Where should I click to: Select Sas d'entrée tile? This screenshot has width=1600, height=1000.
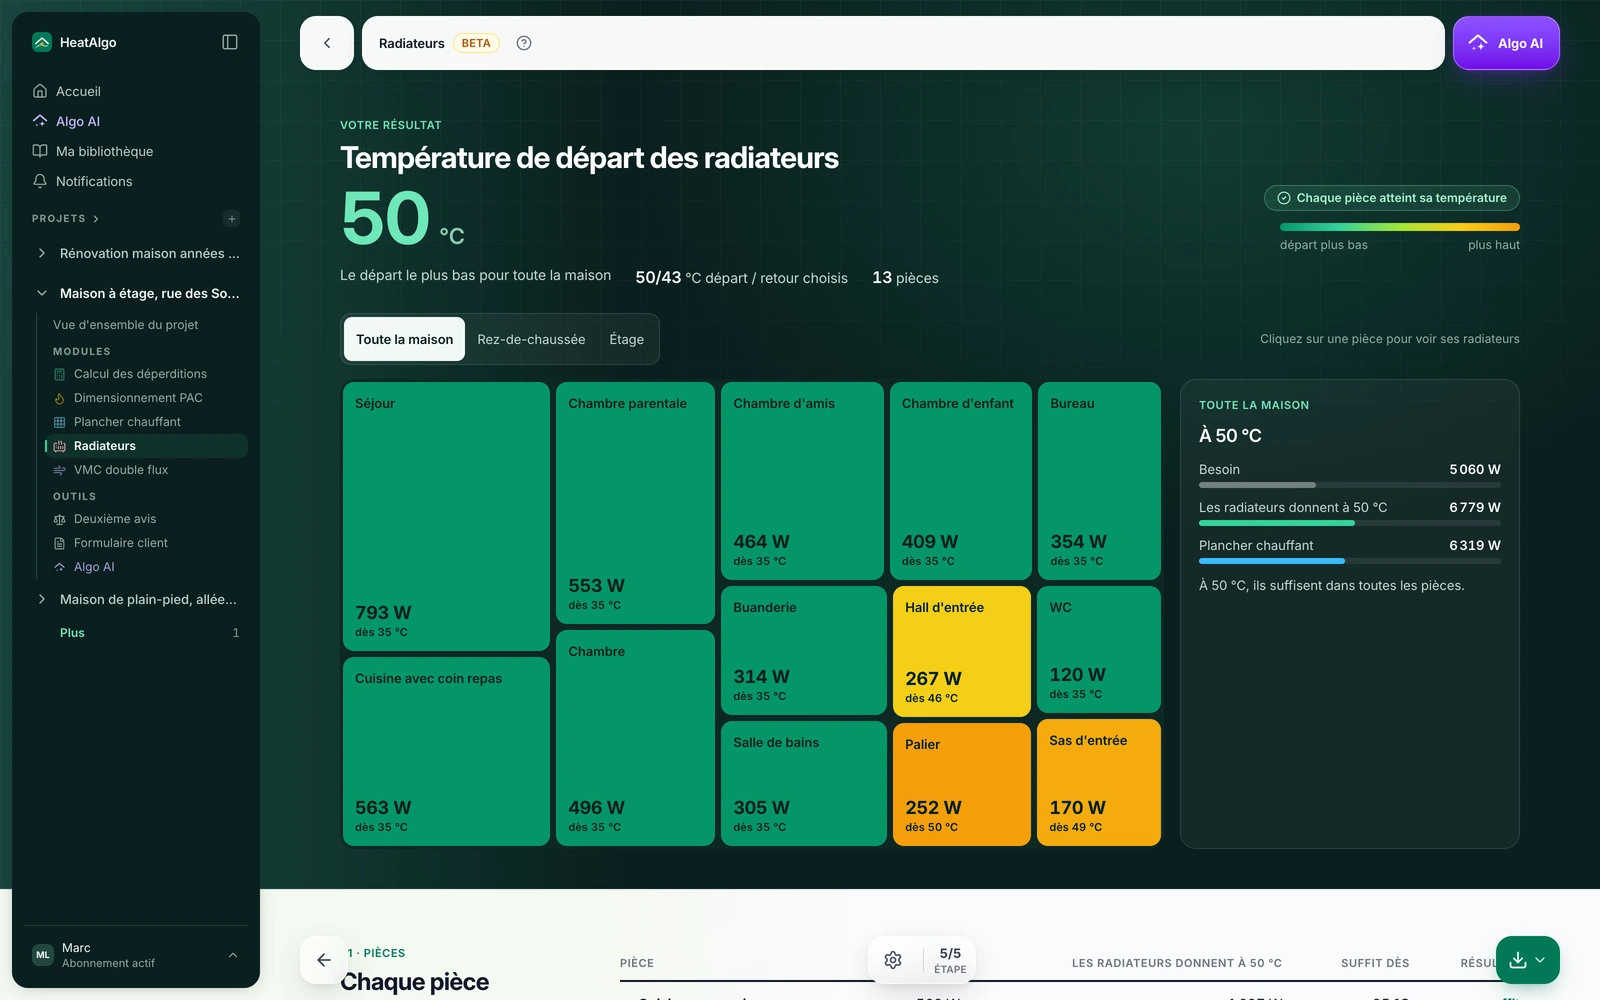click(x=1099, y=782)
